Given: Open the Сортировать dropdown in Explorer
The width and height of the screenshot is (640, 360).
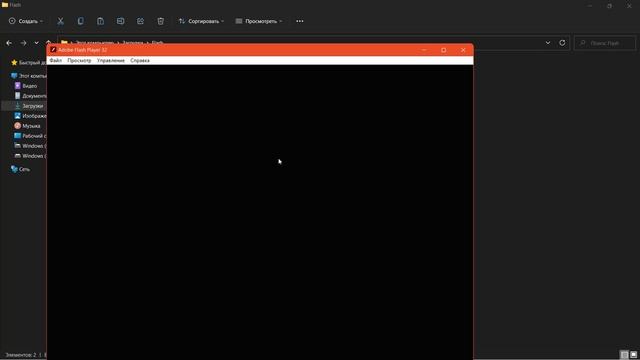Looking at the screenshot, I should (x=201, y=21).
